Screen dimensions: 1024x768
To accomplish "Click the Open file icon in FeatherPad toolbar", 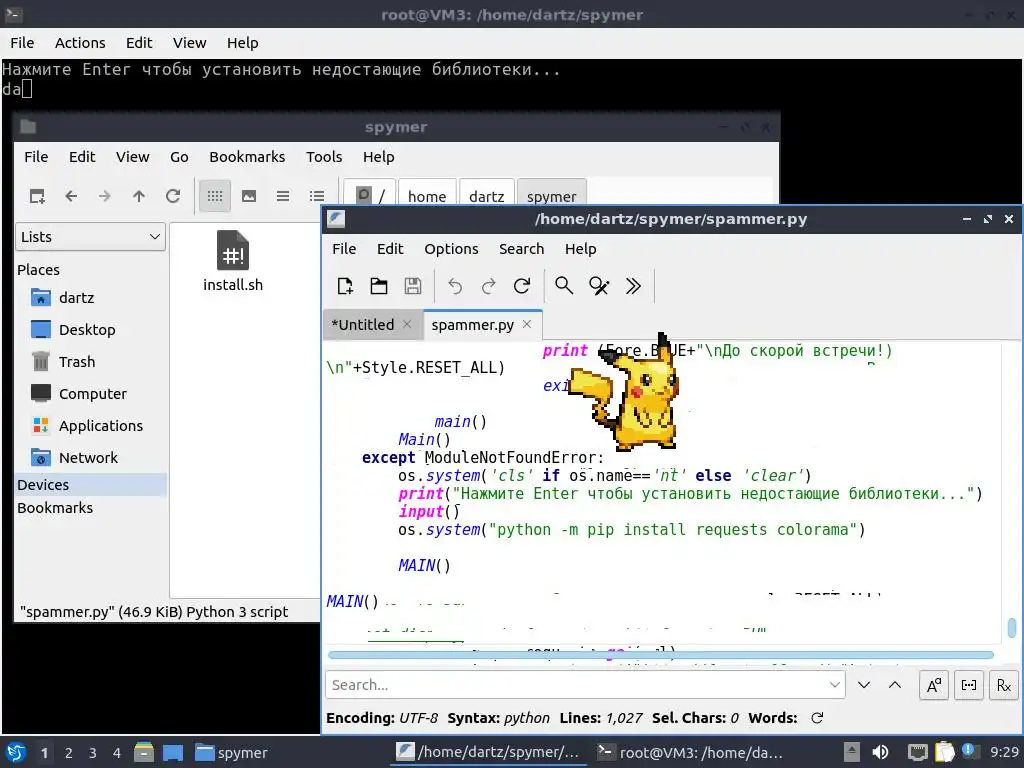I will point(379,286).
